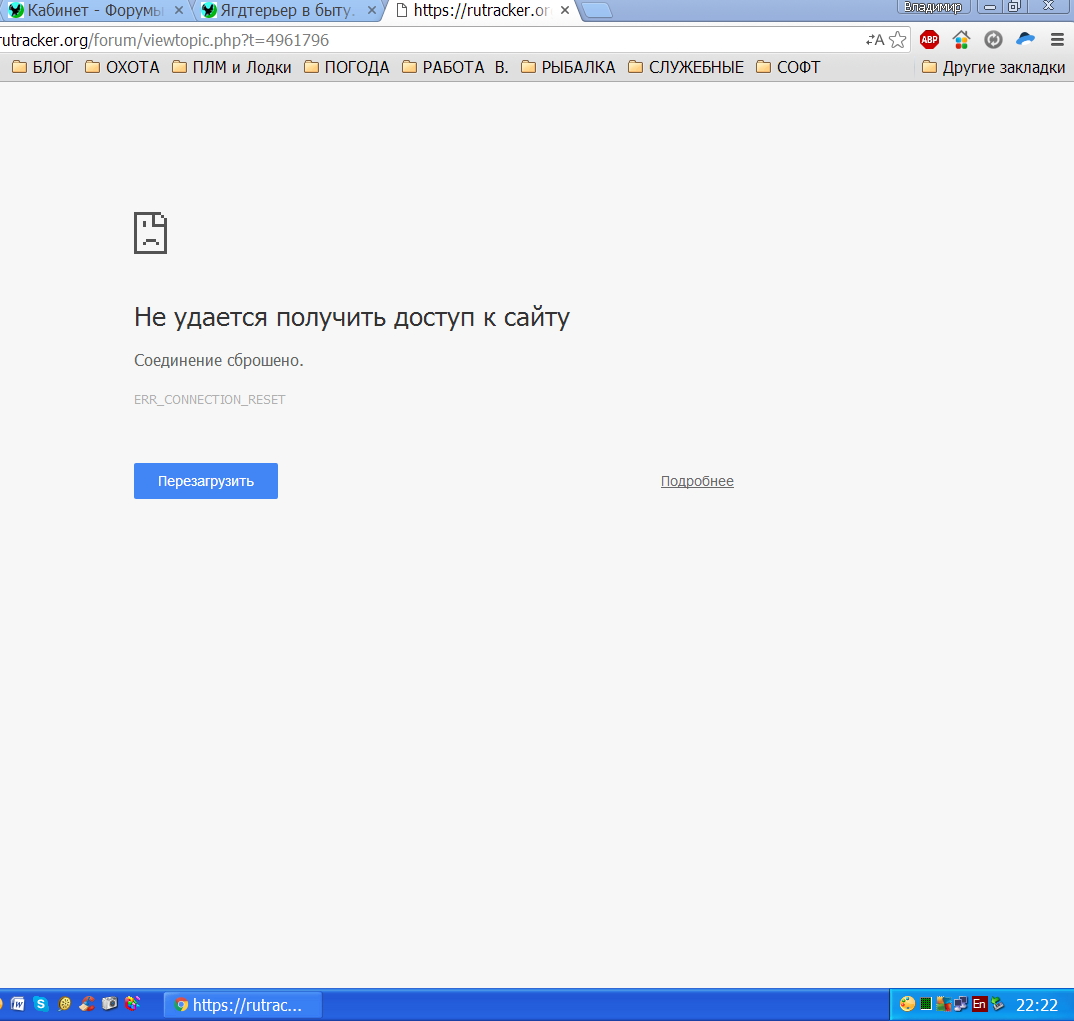Image resolution: width=1074 pixels, height=1021 pixels.
Task: Click the gray circular sync extension icon
Action: [x=993, y=40]
